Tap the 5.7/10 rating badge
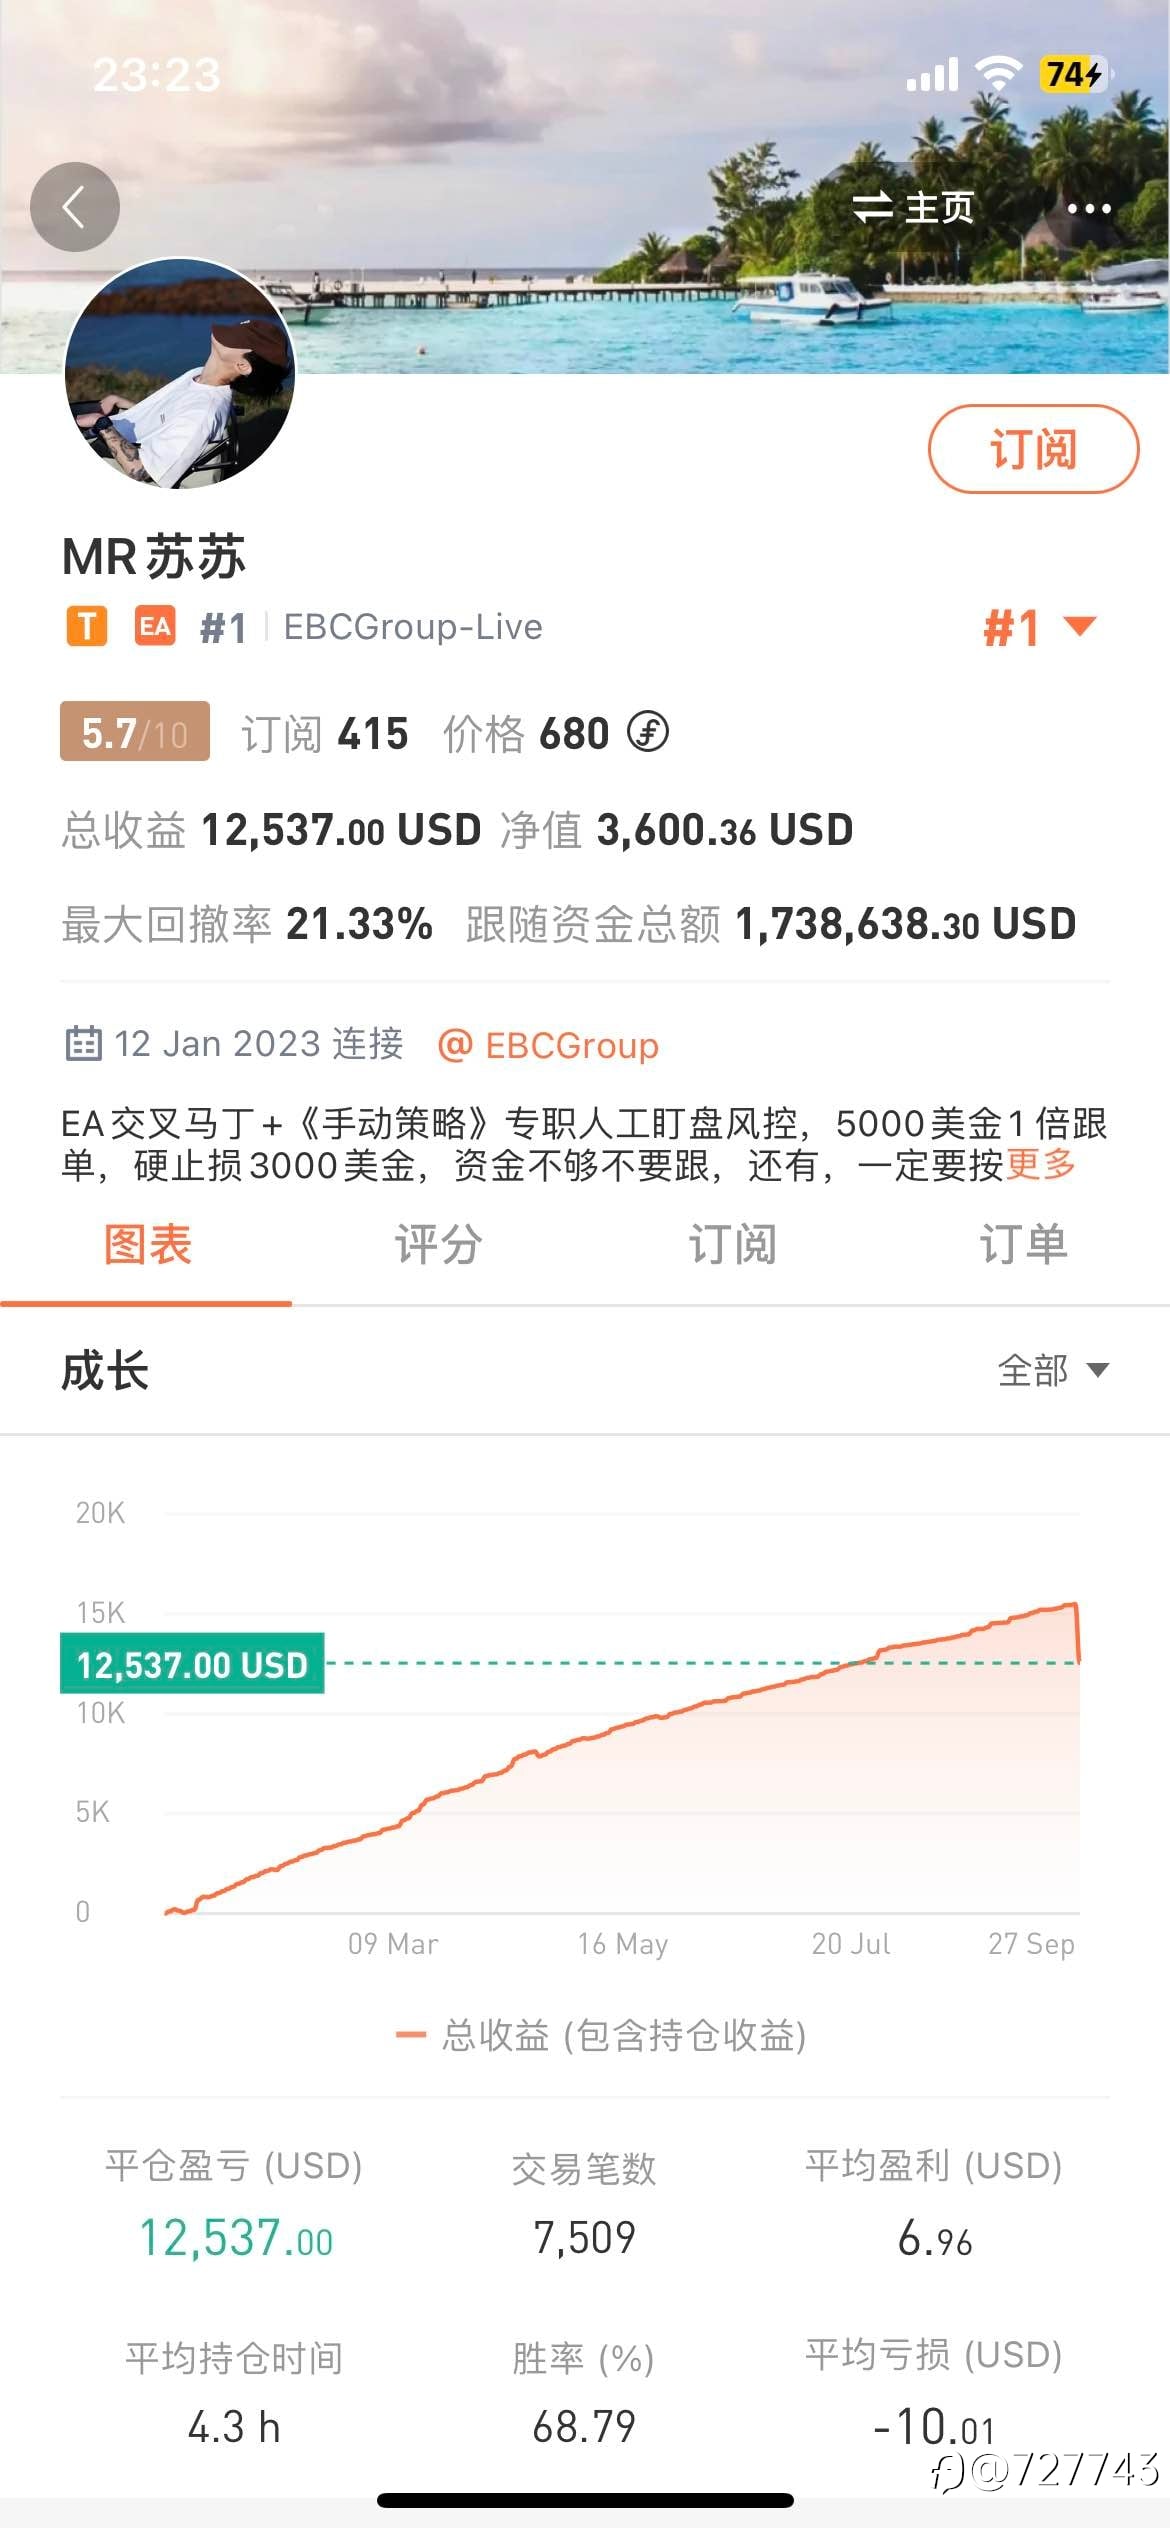The width and height of the screenshot is (1170, 2532). (135, 732)
